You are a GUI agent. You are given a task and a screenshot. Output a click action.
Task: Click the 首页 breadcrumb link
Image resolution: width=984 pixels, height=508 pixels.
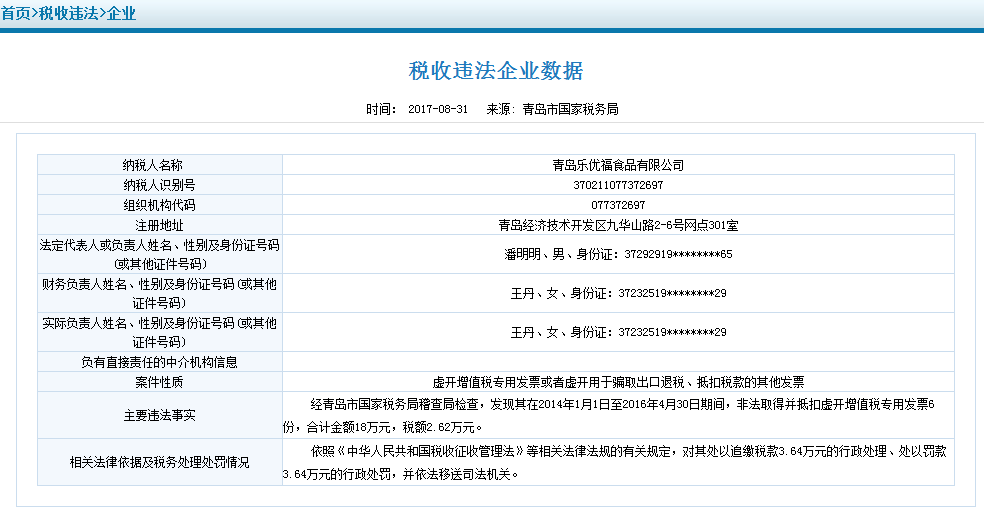point(16,14)
